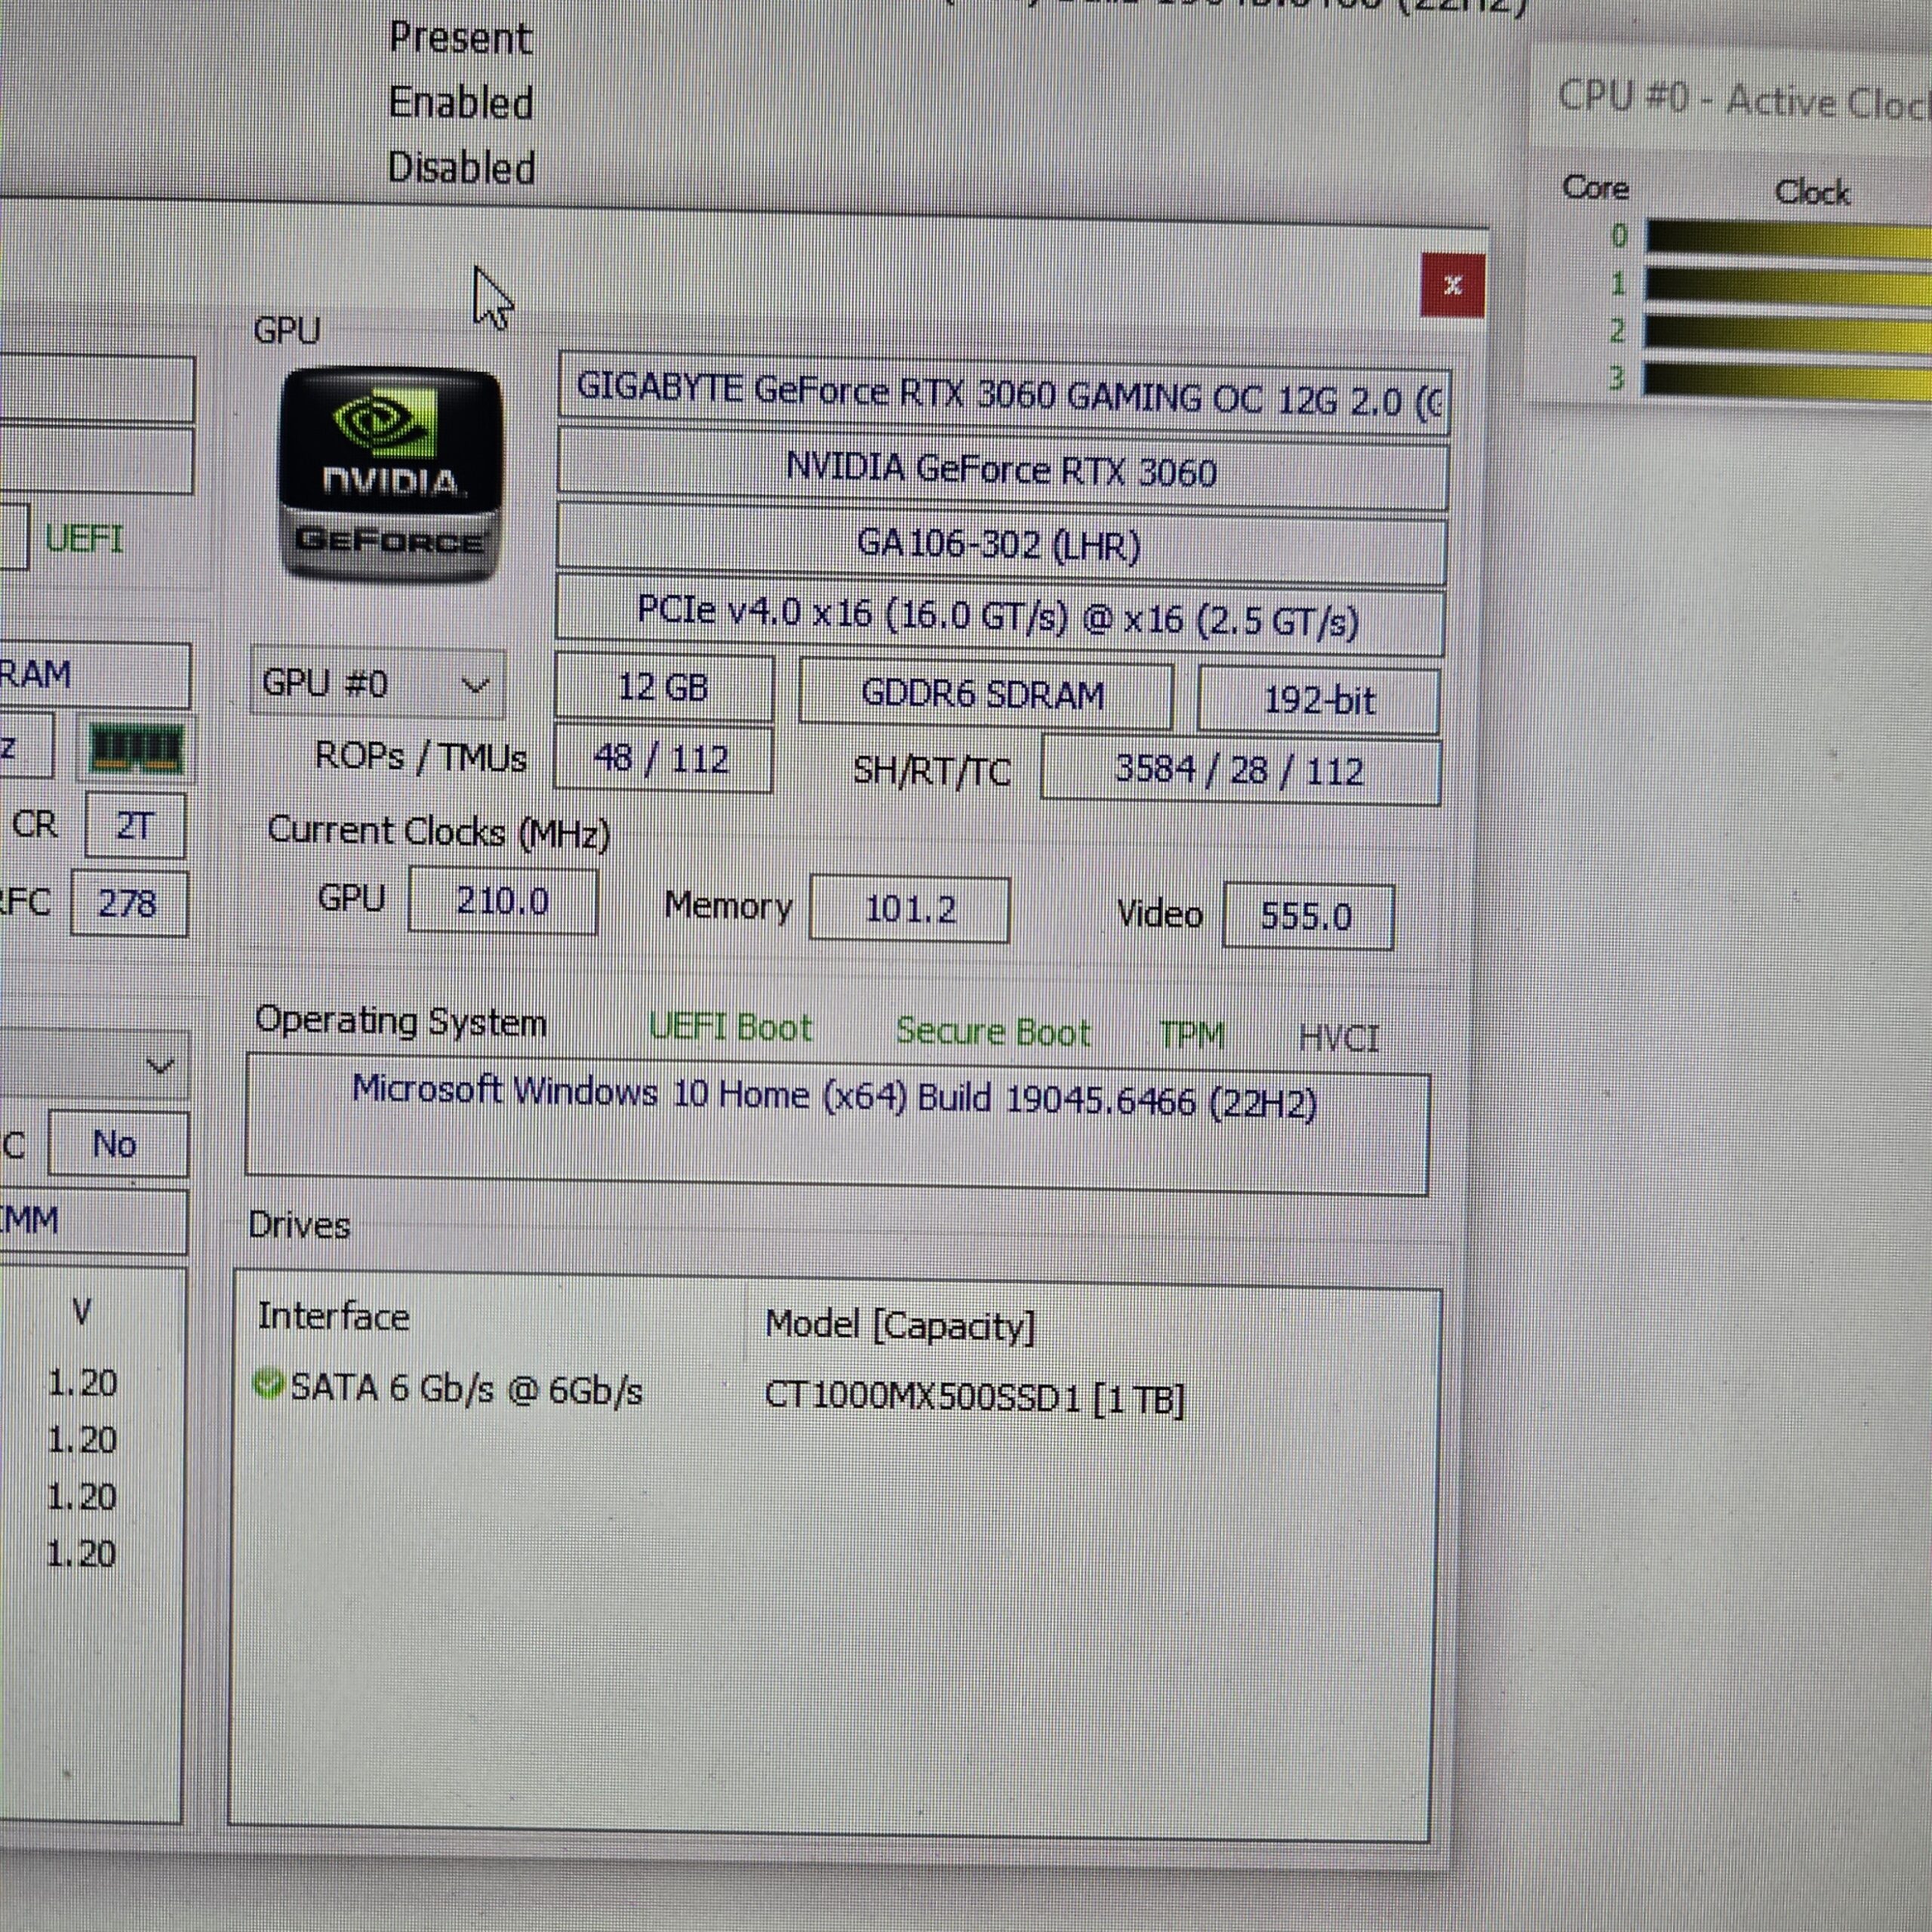
Task: Click the Disabled text in background window
Action: coord(461,168)
